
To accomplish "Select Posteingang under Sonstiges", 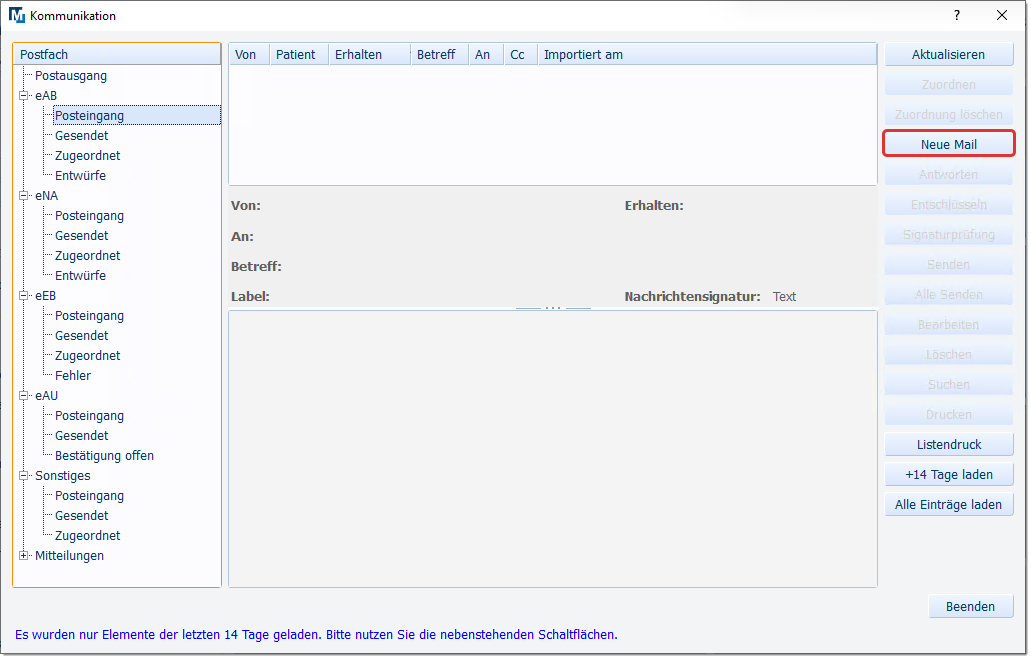I will 89,496.
